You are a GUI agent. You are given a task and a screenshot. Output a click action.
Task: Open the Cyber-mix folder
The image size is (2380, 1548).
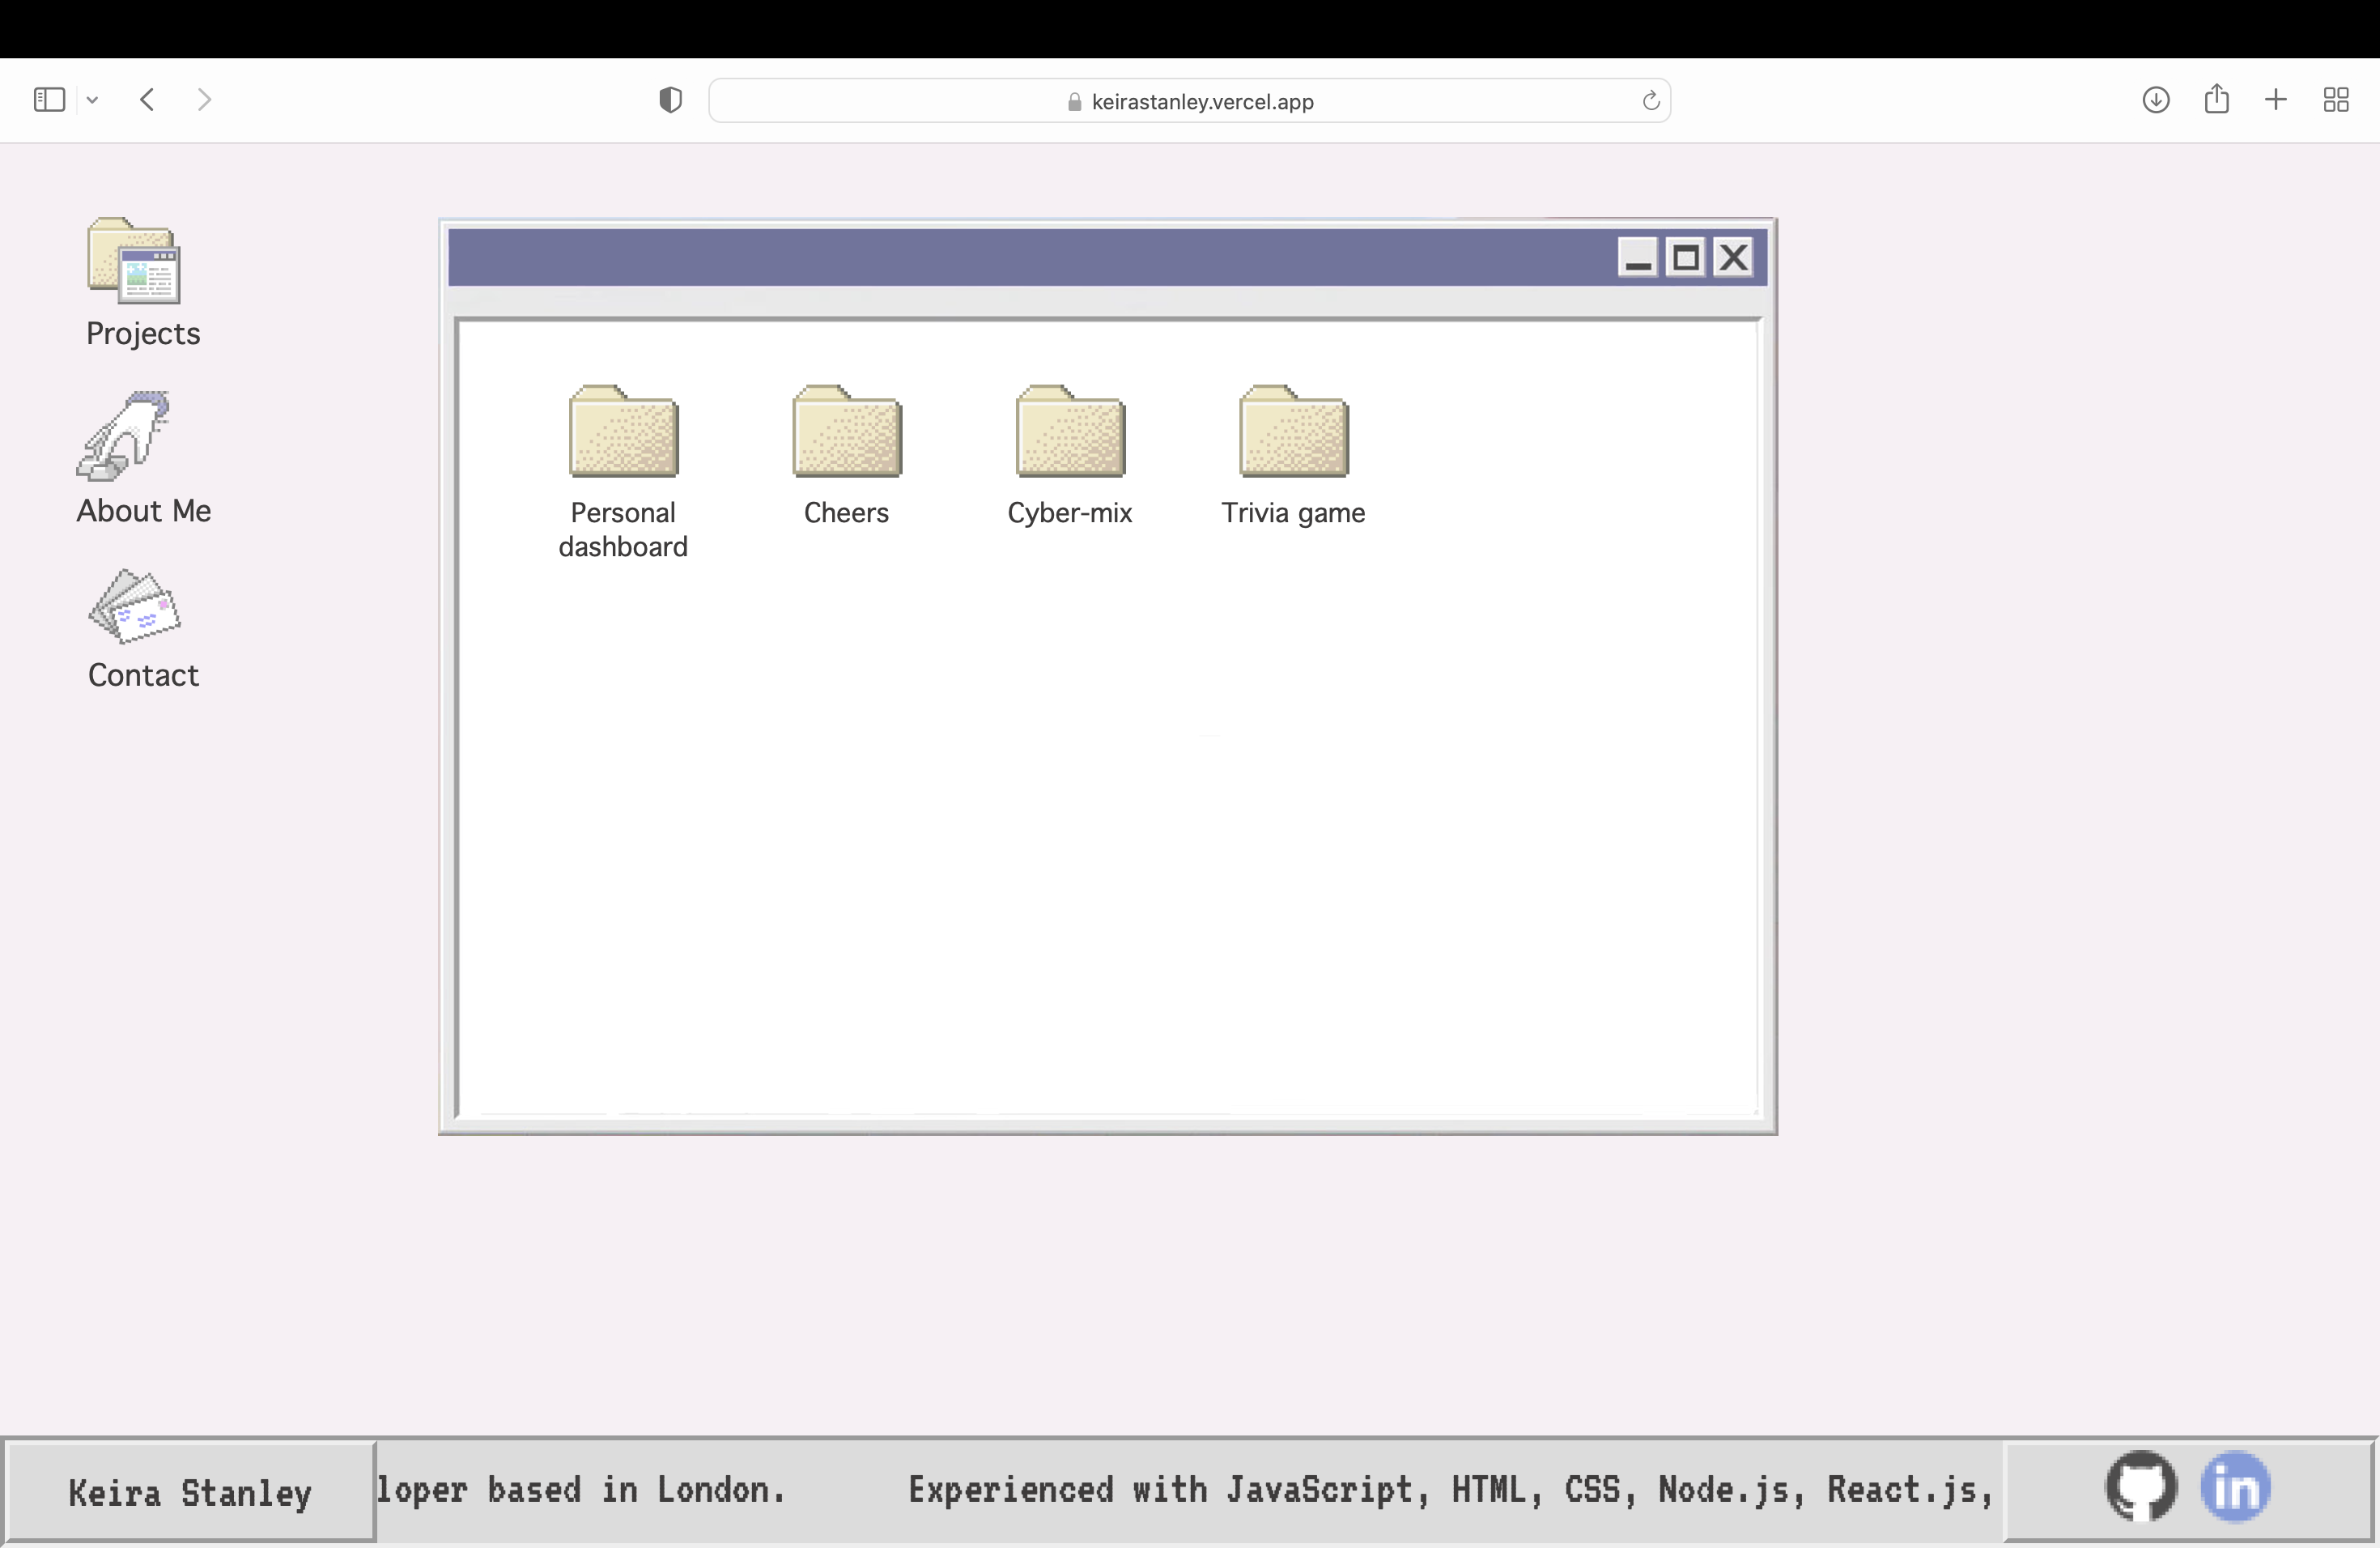(1070, 432)
